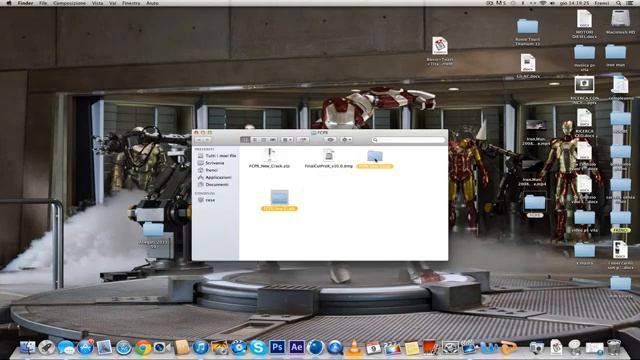
Task: Open Documenti in the Finder sidebar
Action: pos(213,184)
